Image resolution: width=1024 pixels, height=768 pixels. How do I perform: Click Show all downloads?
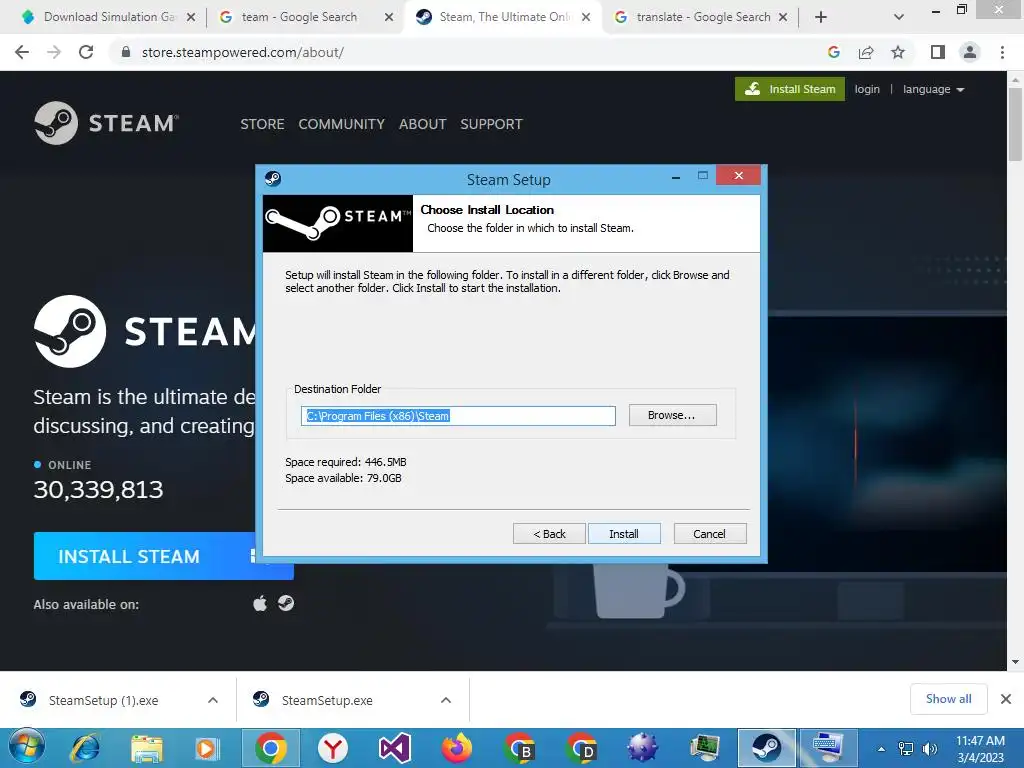click(948, 699)
